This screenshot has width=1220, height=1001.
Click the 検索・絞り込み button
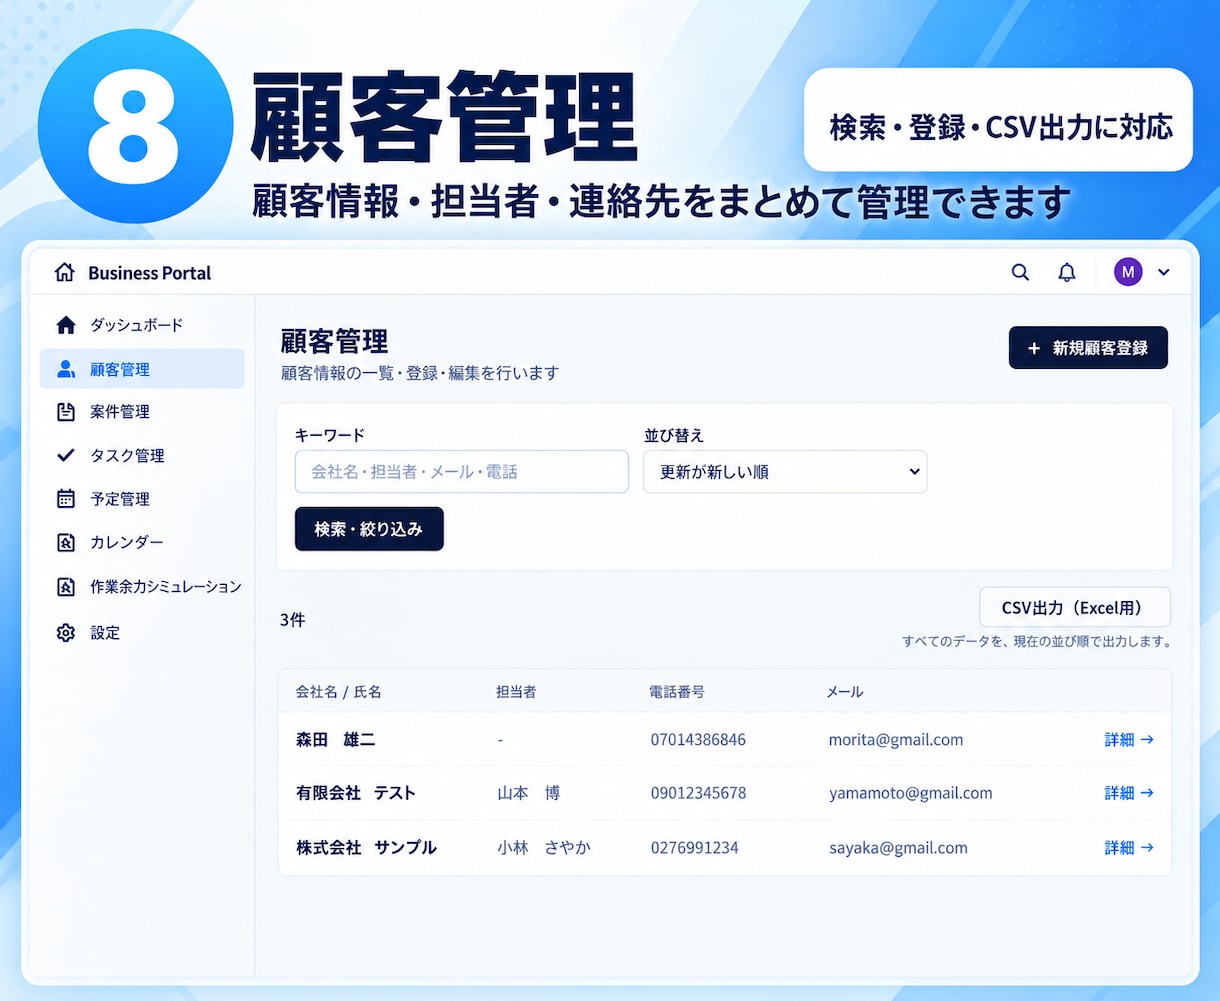click(x=369, y=529)
